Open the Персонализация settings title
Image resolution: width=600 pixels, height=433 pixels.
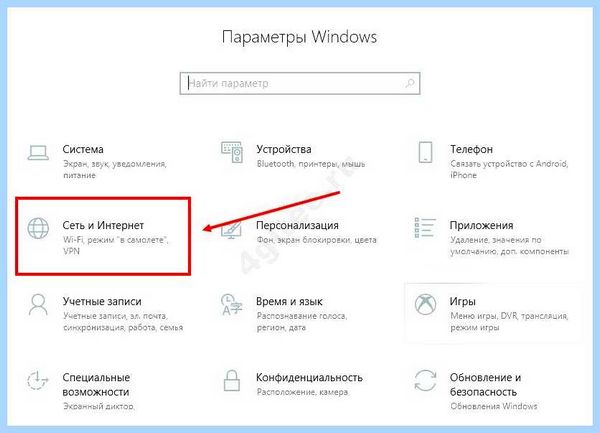(x=297, y=225)
